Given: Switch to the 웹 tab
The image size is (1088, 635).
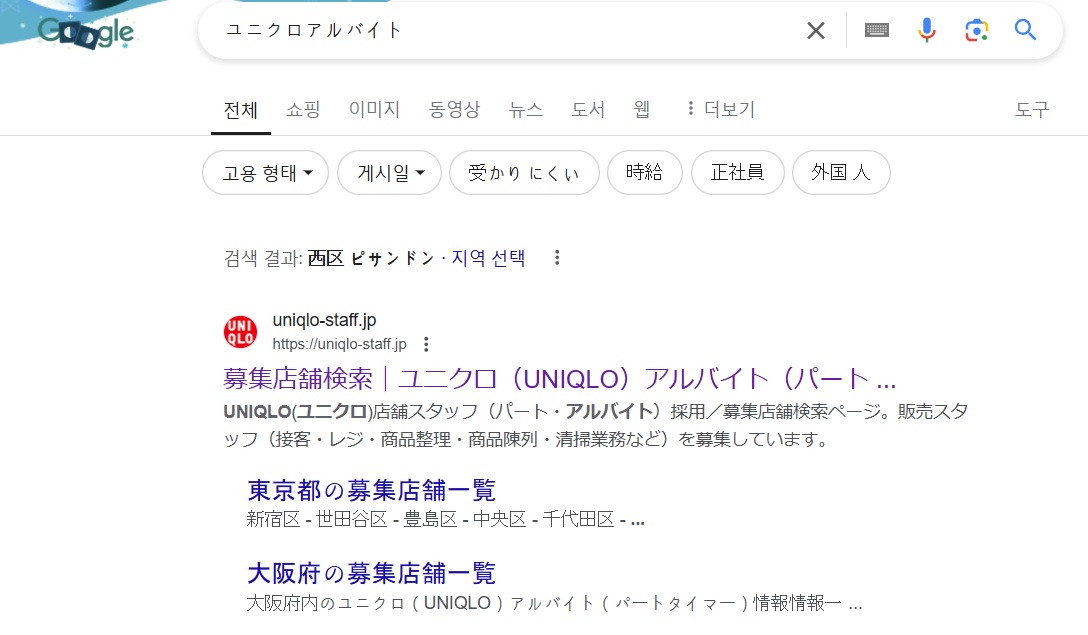Looking at the screenshot, I should pyautogui.click(x=642, y=110).
